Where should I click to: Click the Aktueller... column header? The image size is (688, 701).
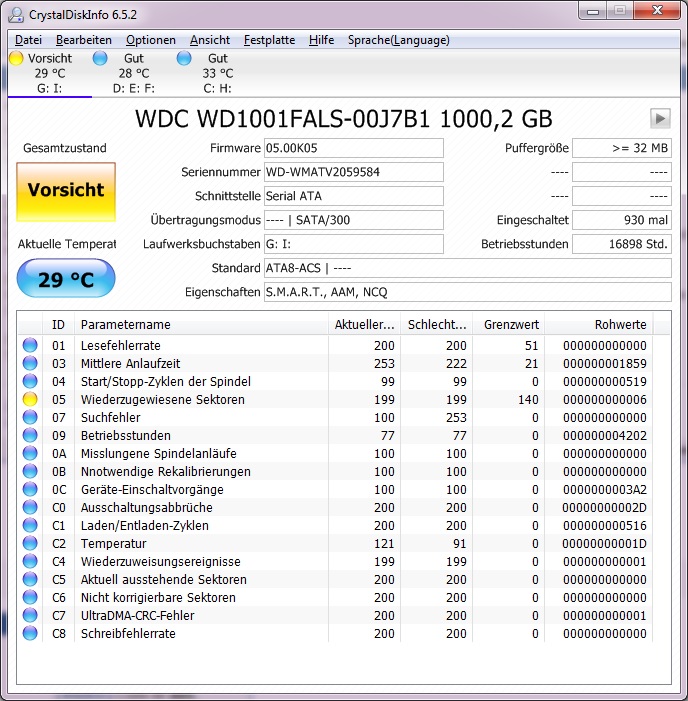tap(364, 325)
